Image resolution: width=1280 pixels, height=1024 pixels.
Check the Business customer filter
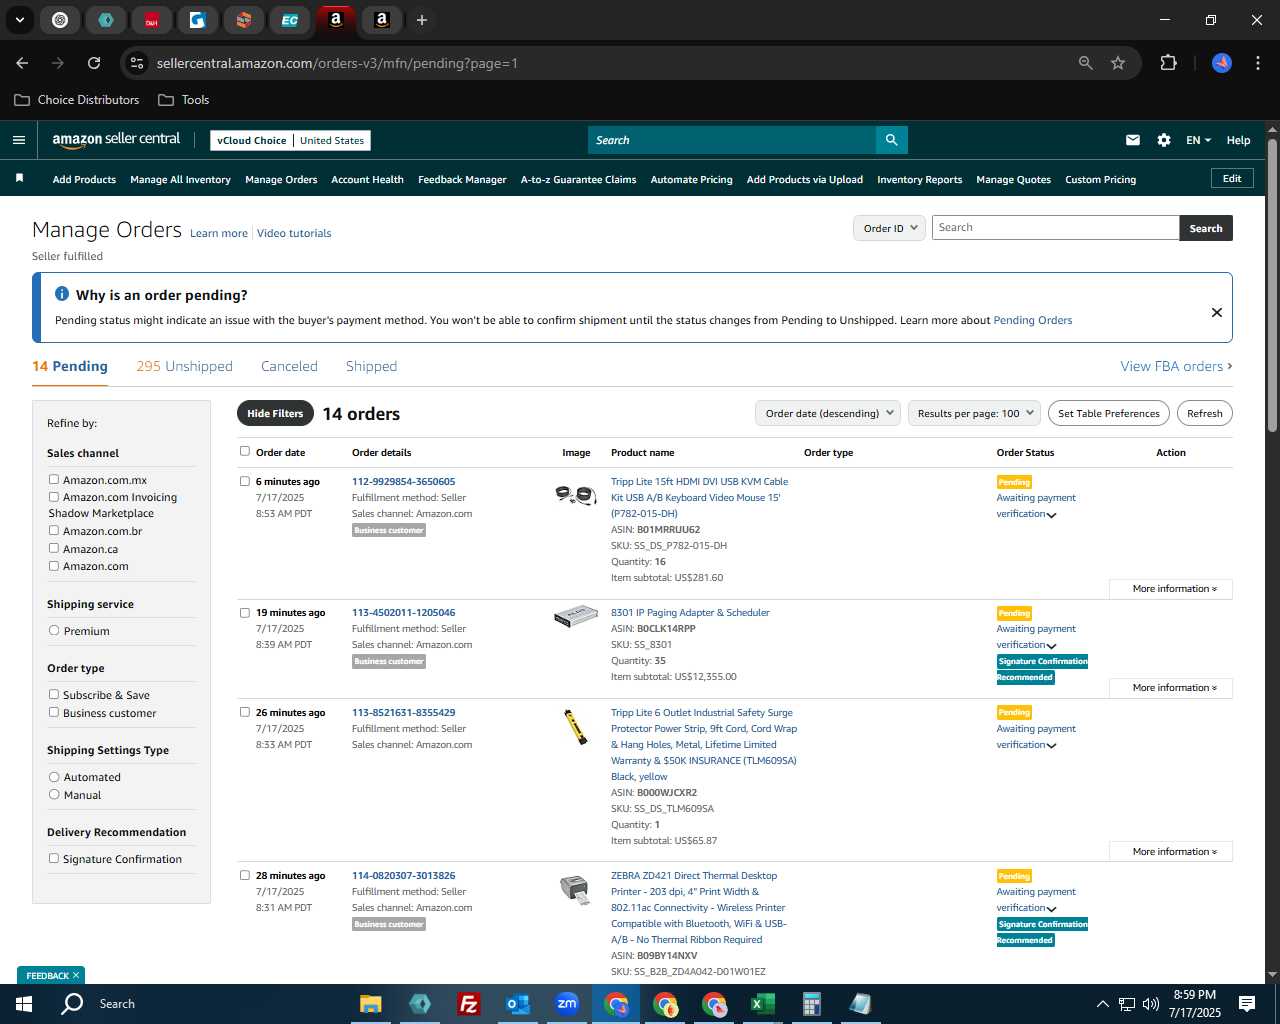[54, 713]
